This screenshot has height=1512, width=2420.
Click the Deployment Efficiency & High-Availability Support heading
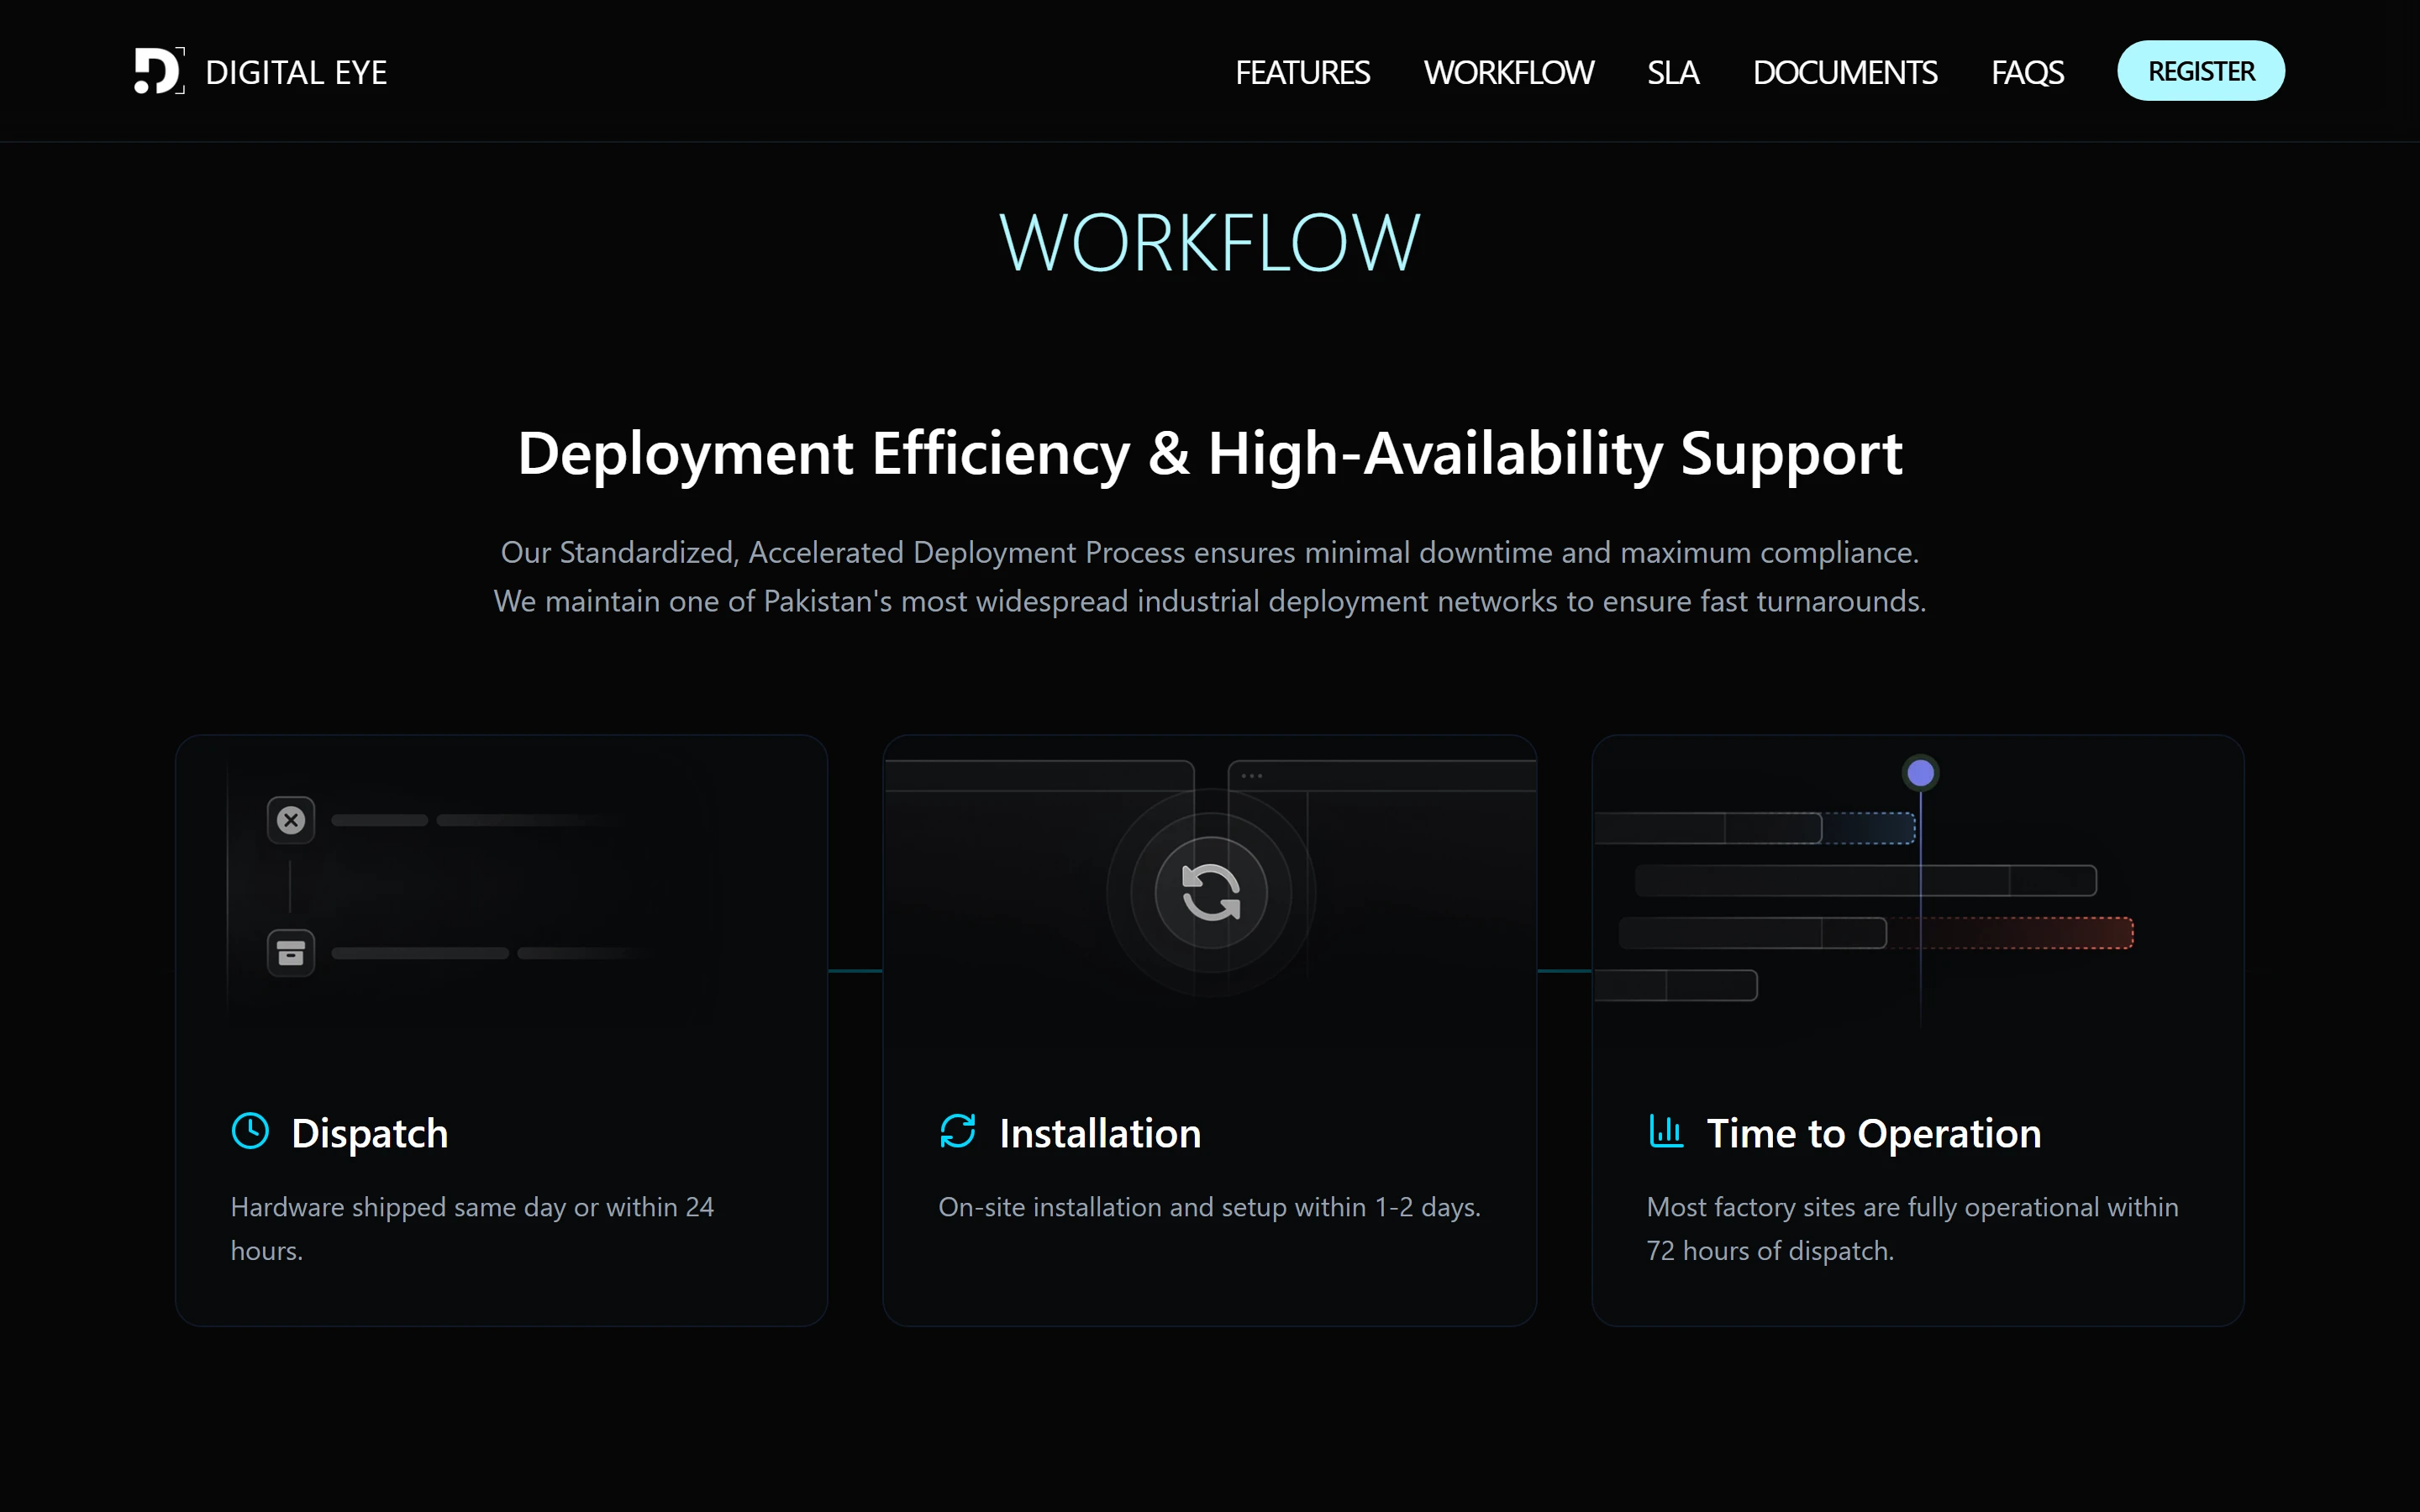[1210, 454]
